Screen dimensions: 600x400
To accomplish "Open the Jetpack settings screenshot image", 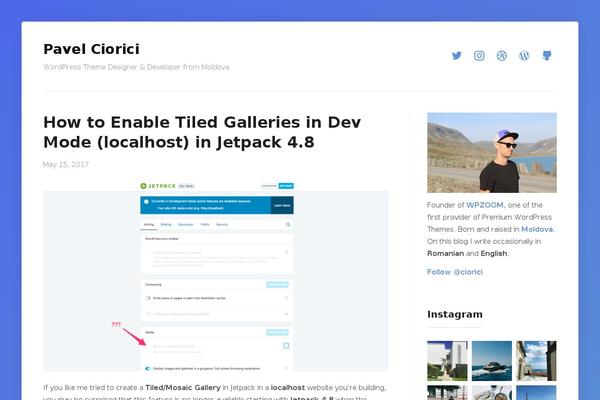I will pyautogui.click(x=216, y=276).
